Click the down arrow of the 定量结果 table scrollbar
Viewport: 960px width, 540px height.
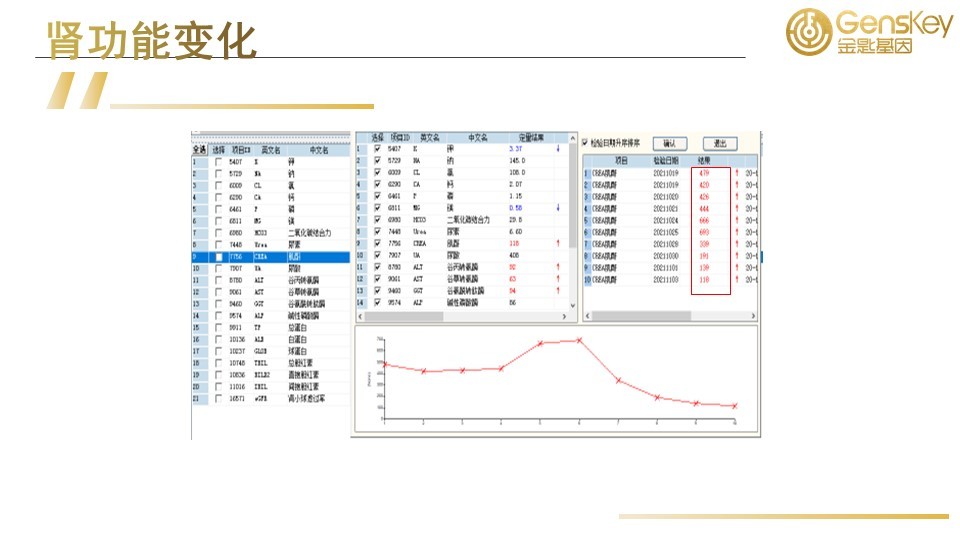(x=573, y=306)
